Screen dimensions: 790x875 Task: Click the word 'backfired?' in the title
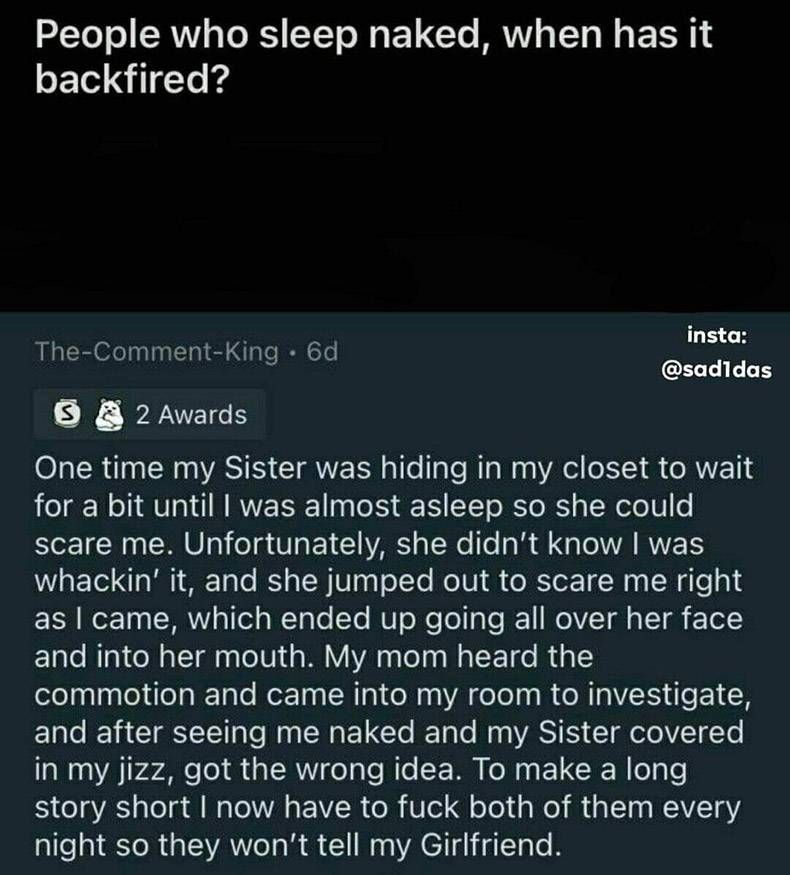click(x=132, y=79)
